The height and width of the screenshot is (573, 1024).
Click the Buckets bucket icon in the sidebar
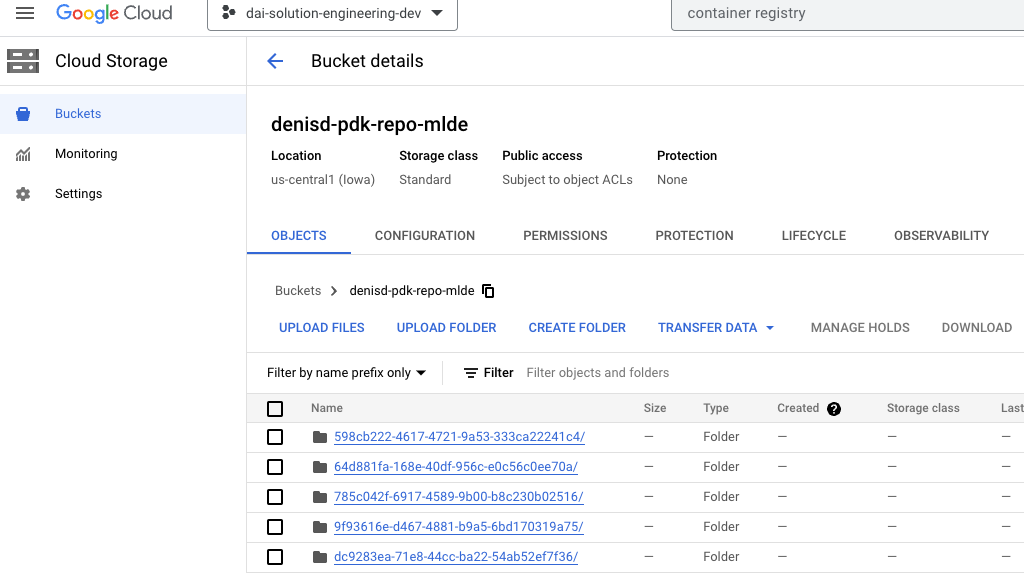tap(23, 114)
